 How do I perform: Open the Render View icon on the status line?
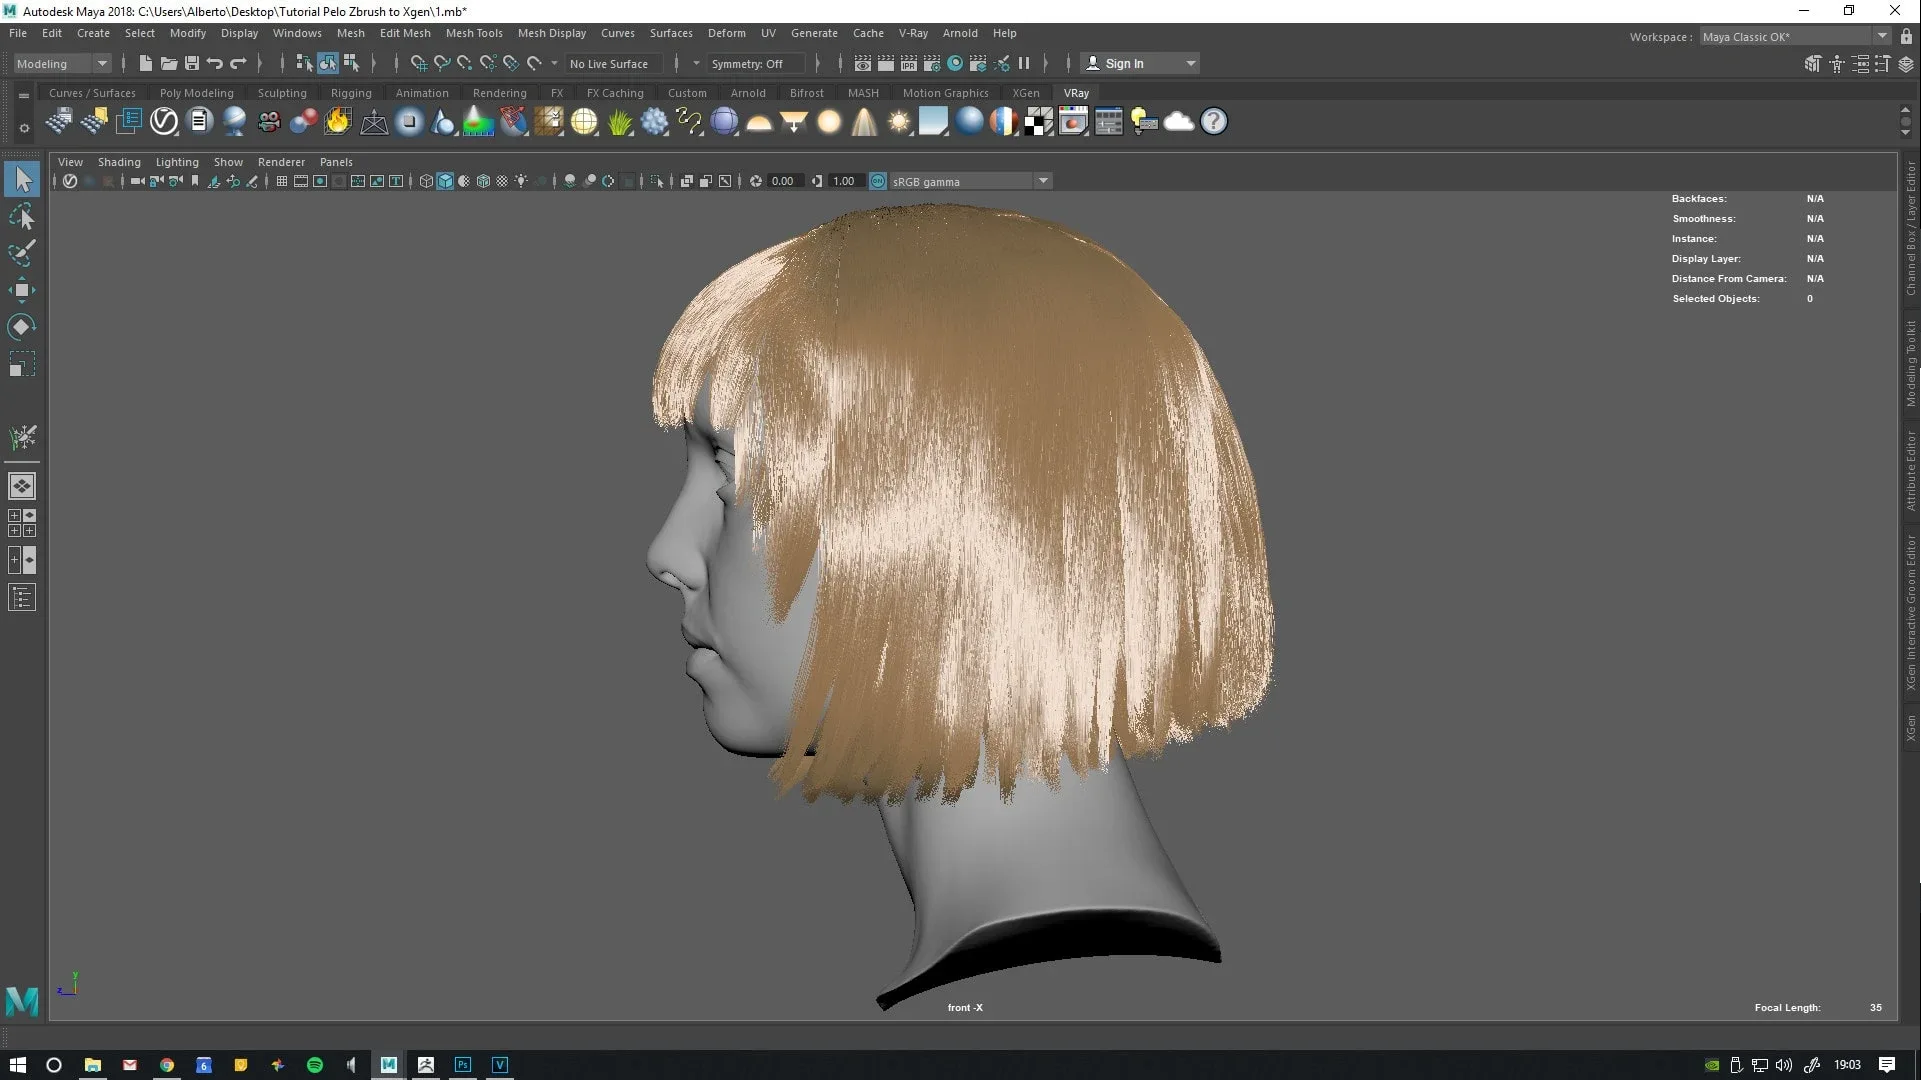click(862, 63)
